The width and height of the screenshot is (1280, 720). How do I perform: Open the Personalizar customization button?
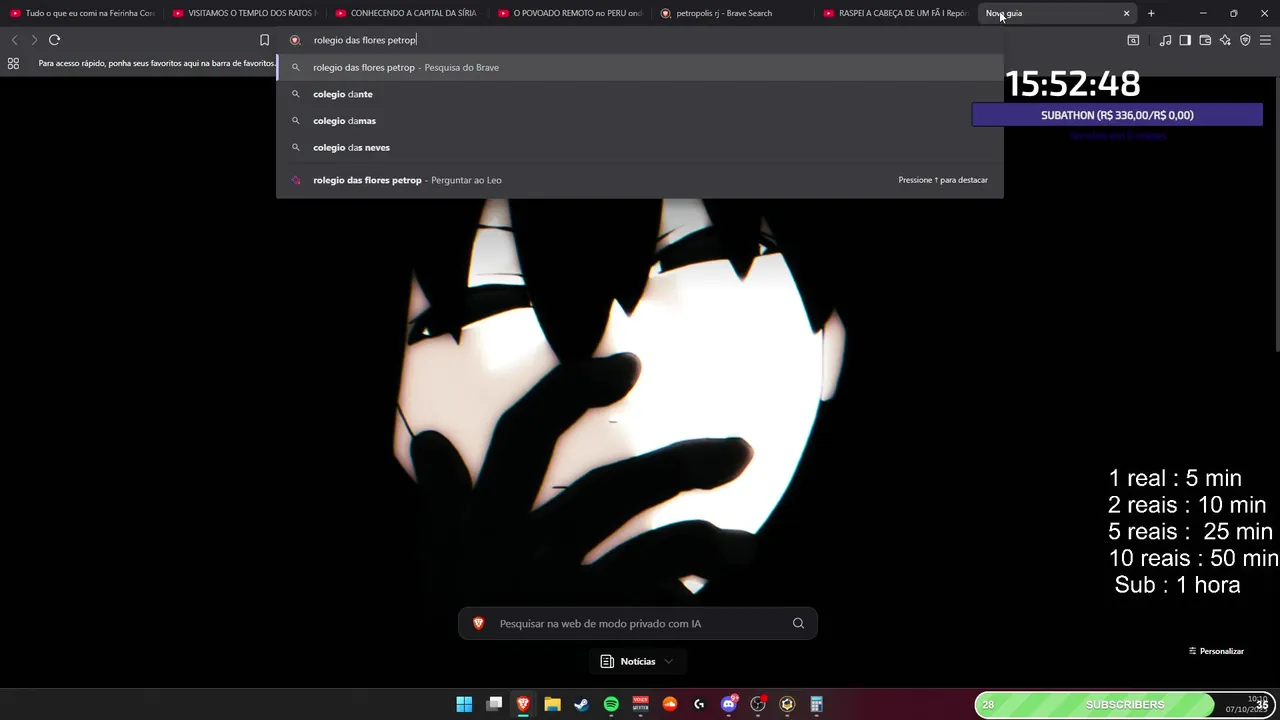(1216, 651)
